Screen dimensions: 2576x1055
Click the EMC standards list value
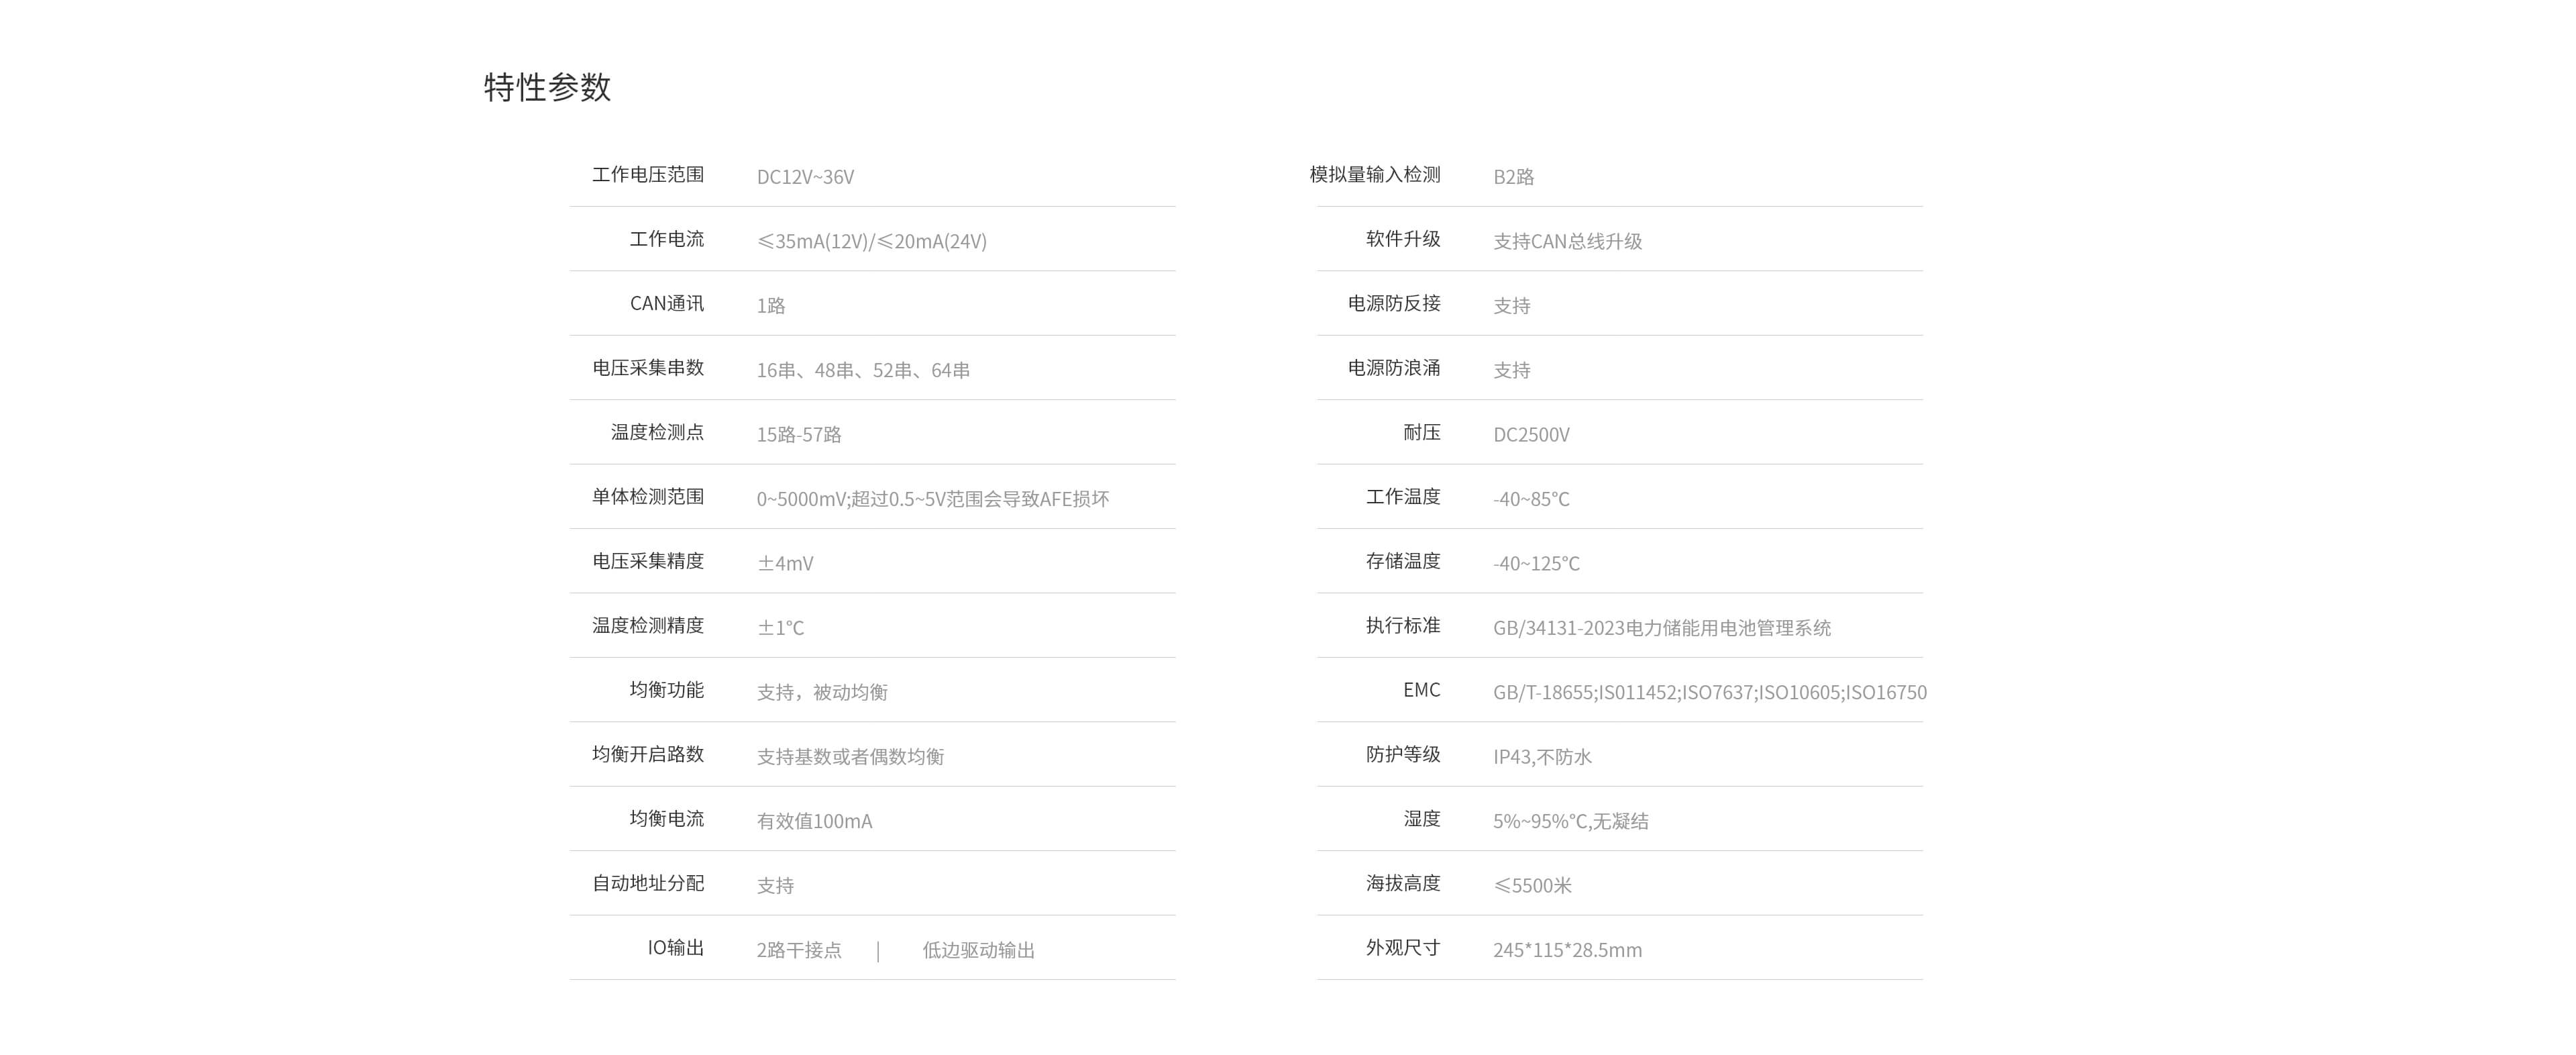pyautogui.click(x=1709, y=692)
